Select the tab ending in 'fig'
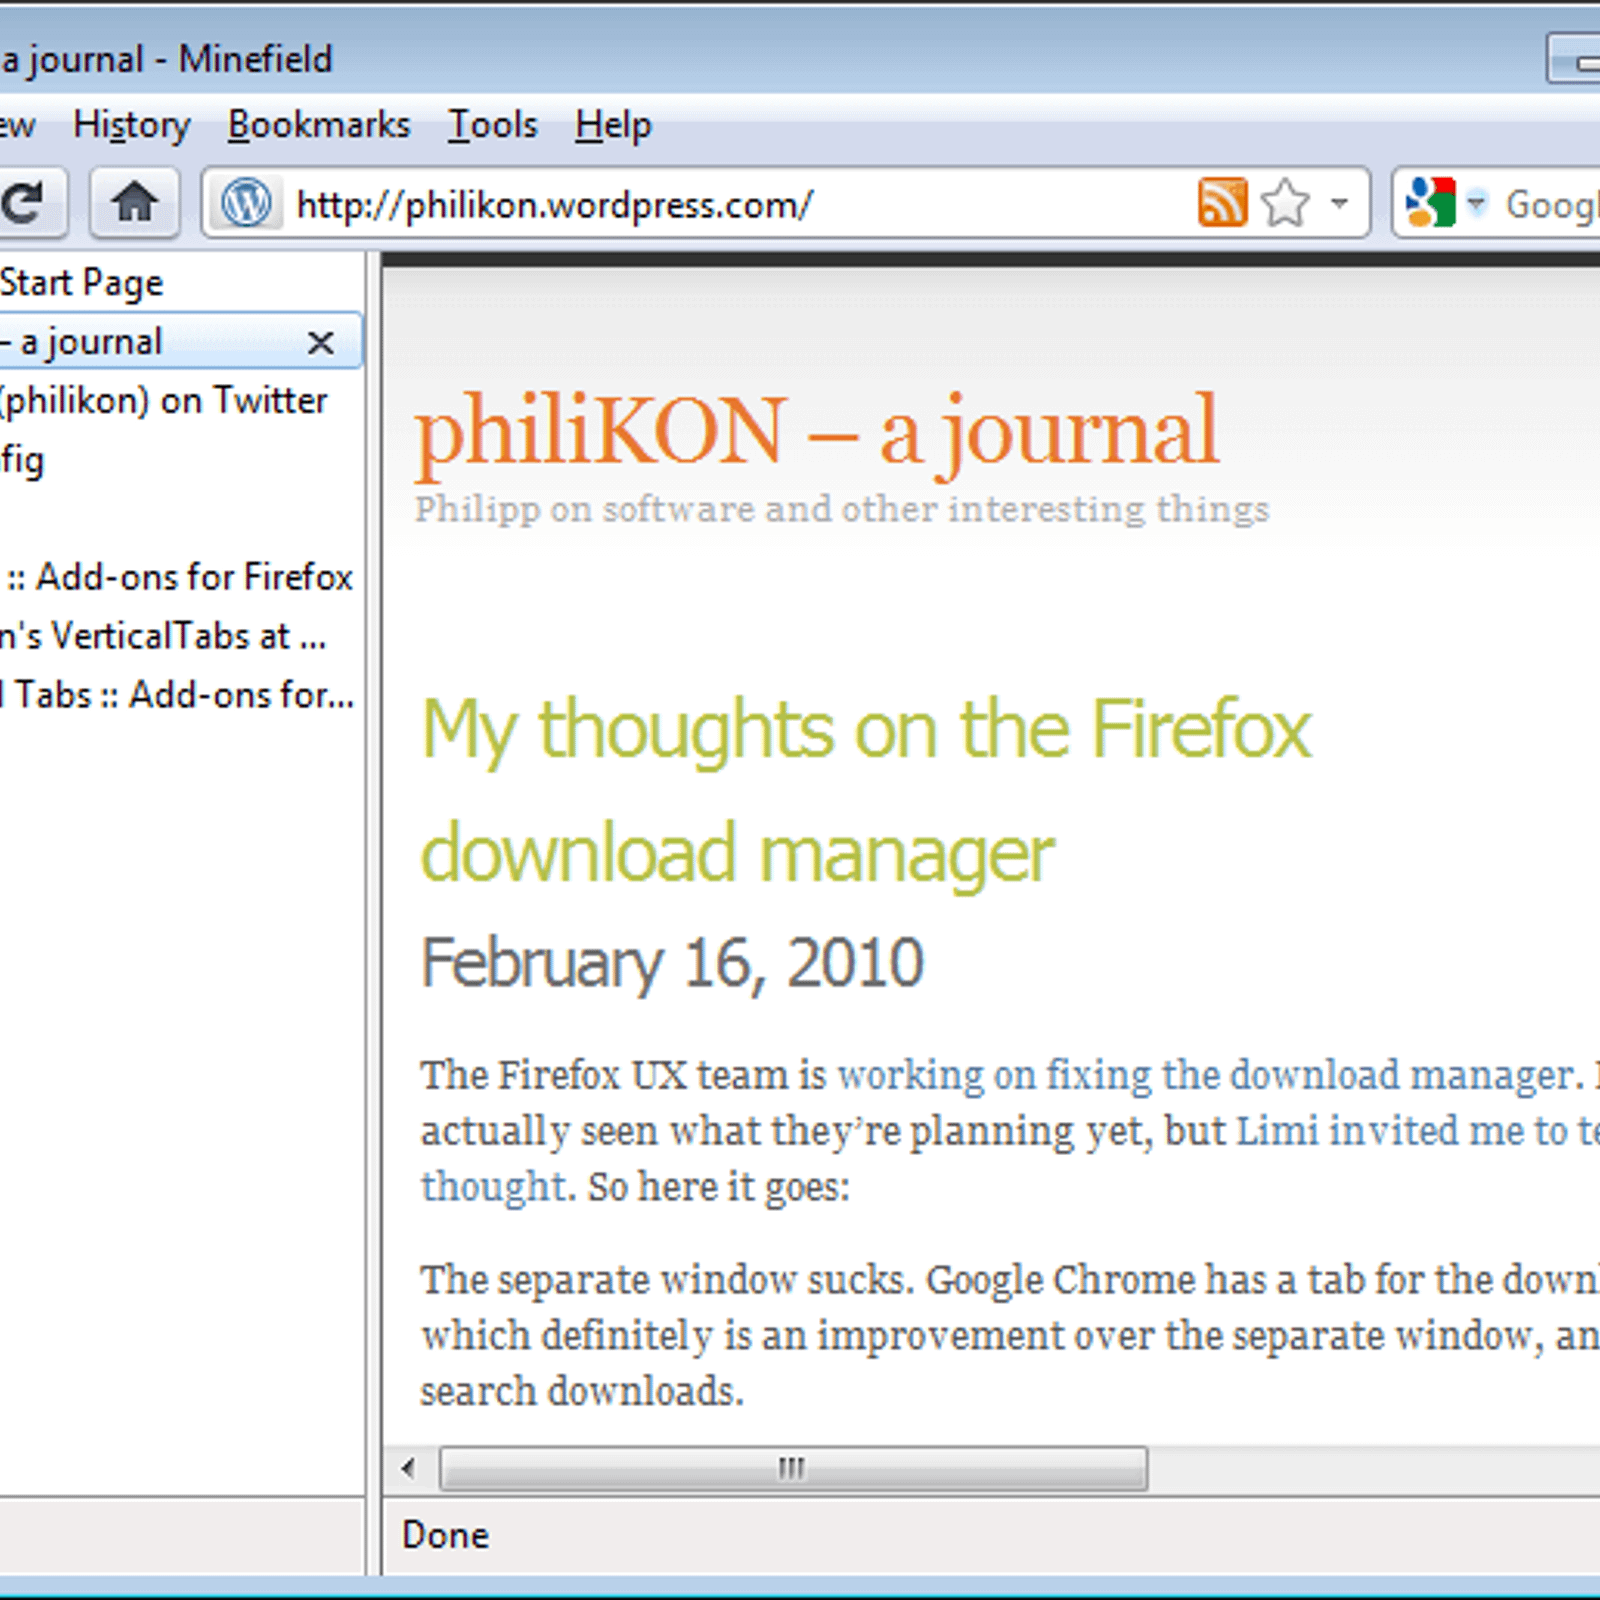The width and height of the screenshot is (1600, 1600). (180, 460)
